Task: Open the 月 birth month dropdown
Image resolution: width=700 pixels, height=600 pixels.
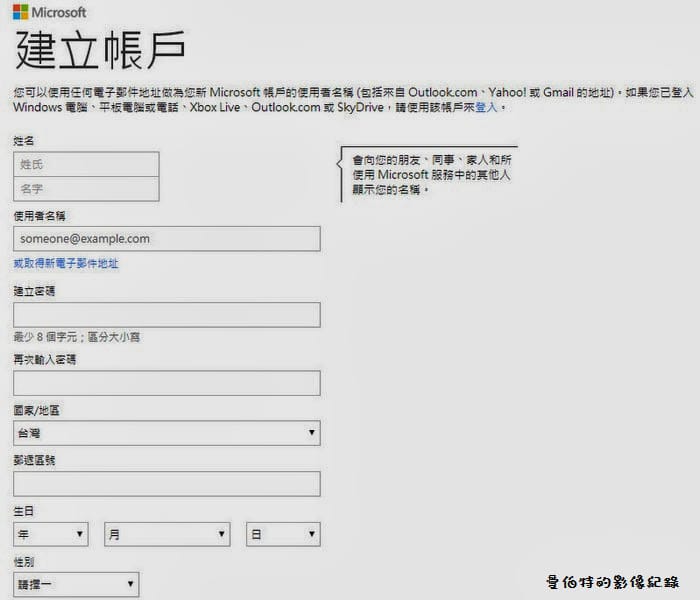Action: click(167, 534)
